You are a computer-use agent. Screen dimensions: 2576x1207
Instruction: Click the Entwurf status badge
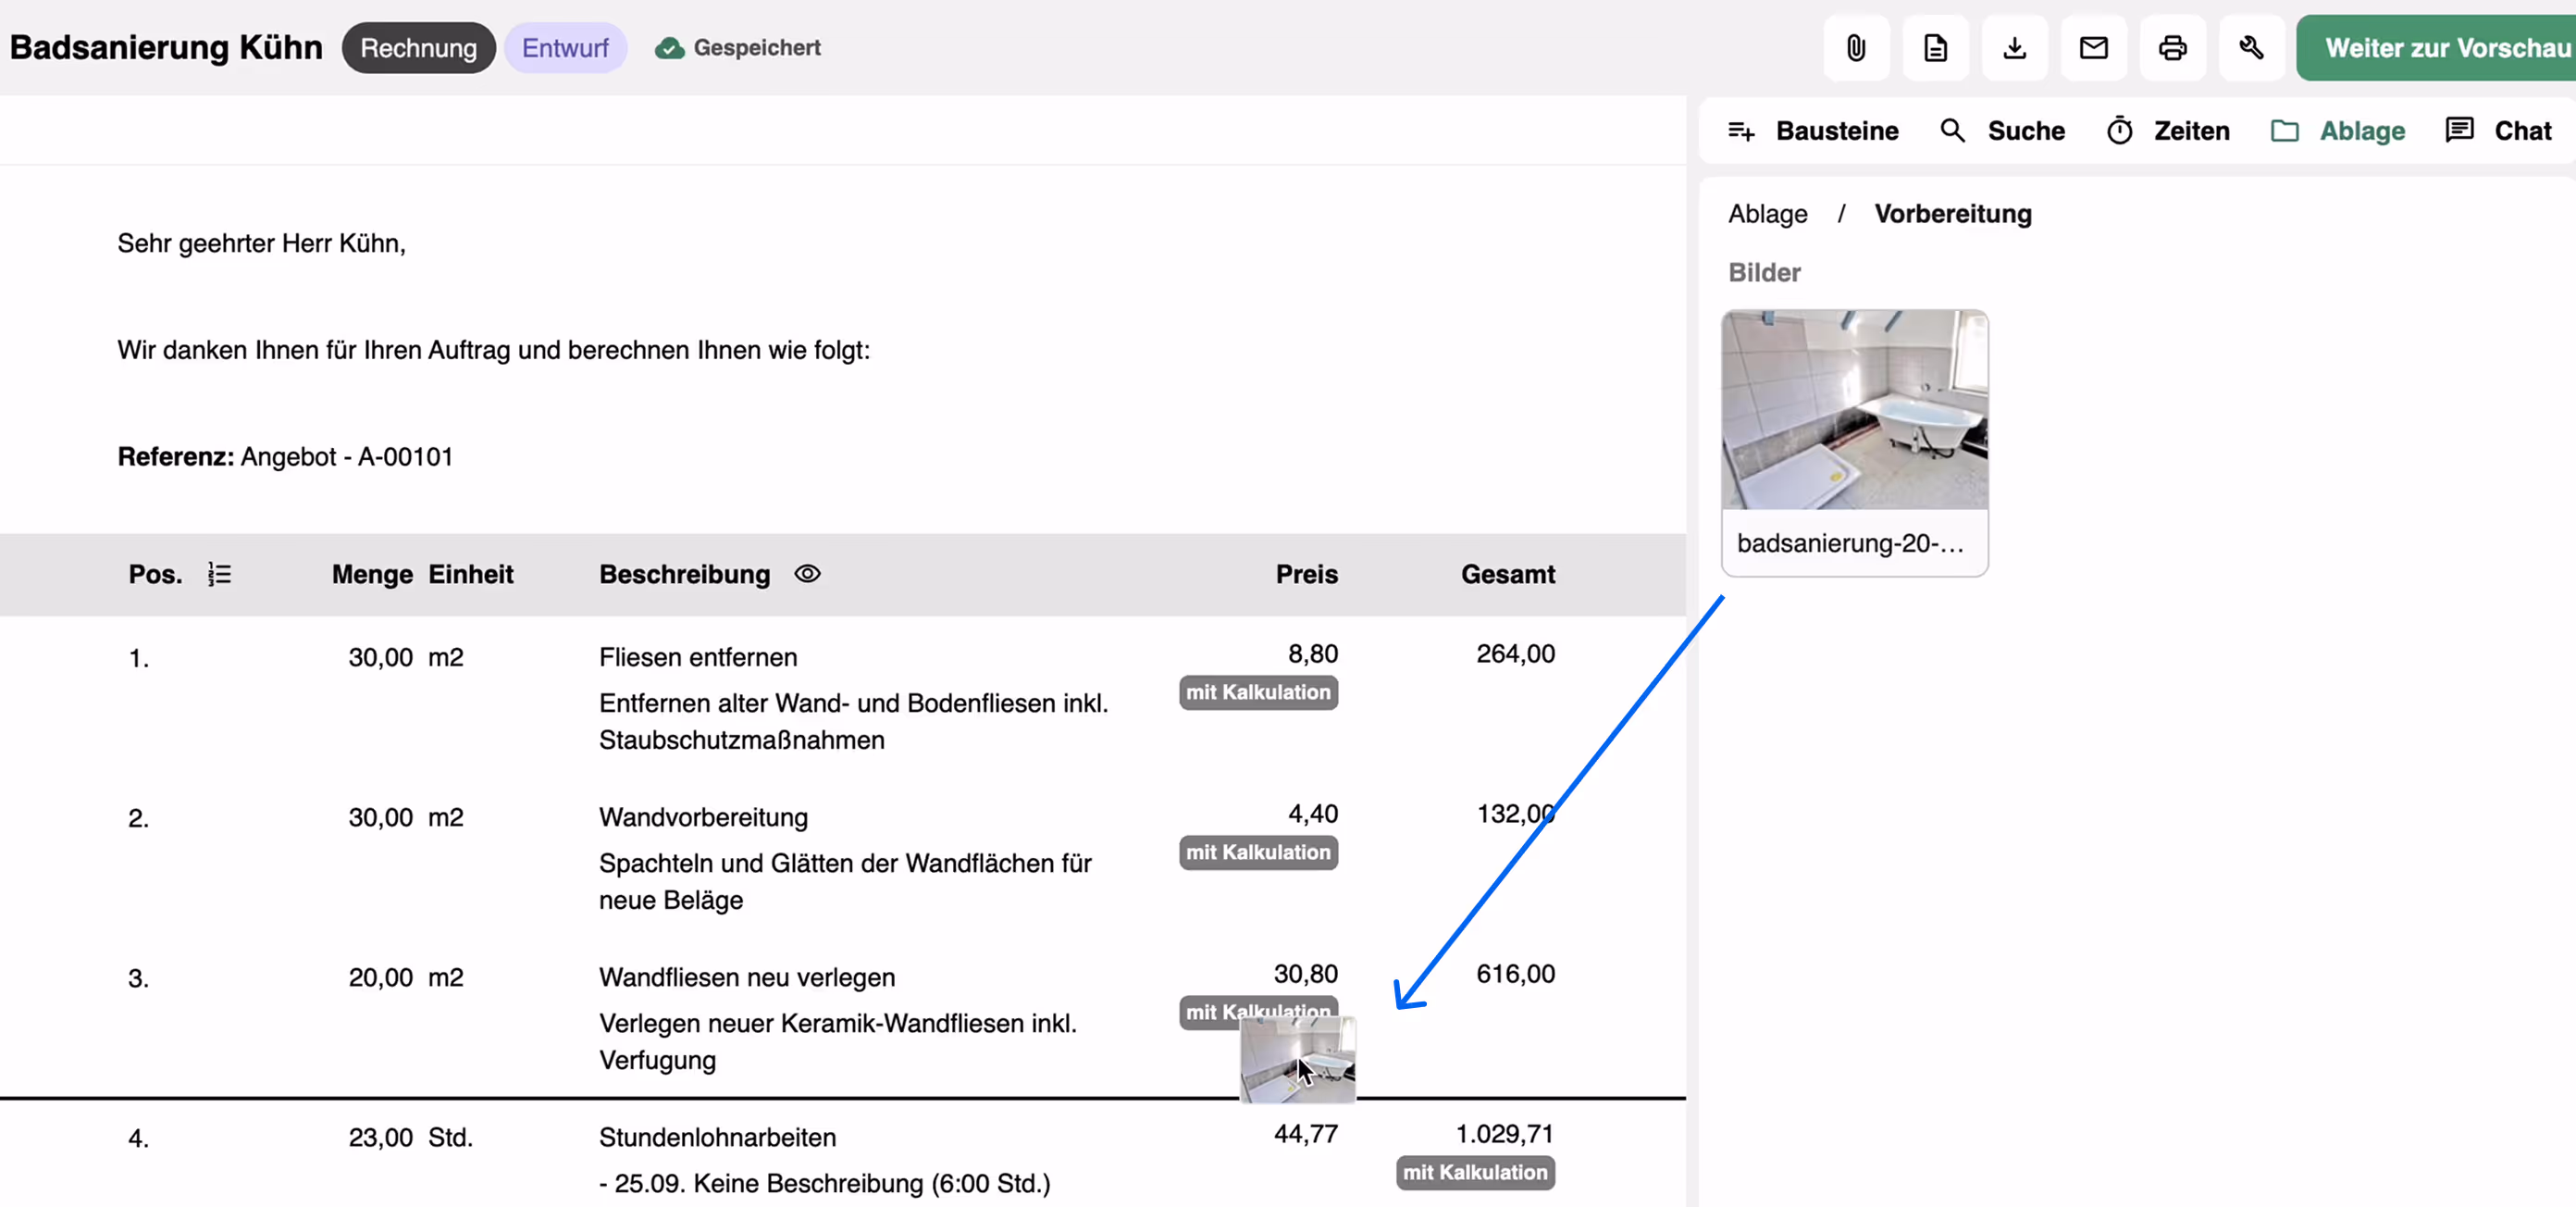565,48
